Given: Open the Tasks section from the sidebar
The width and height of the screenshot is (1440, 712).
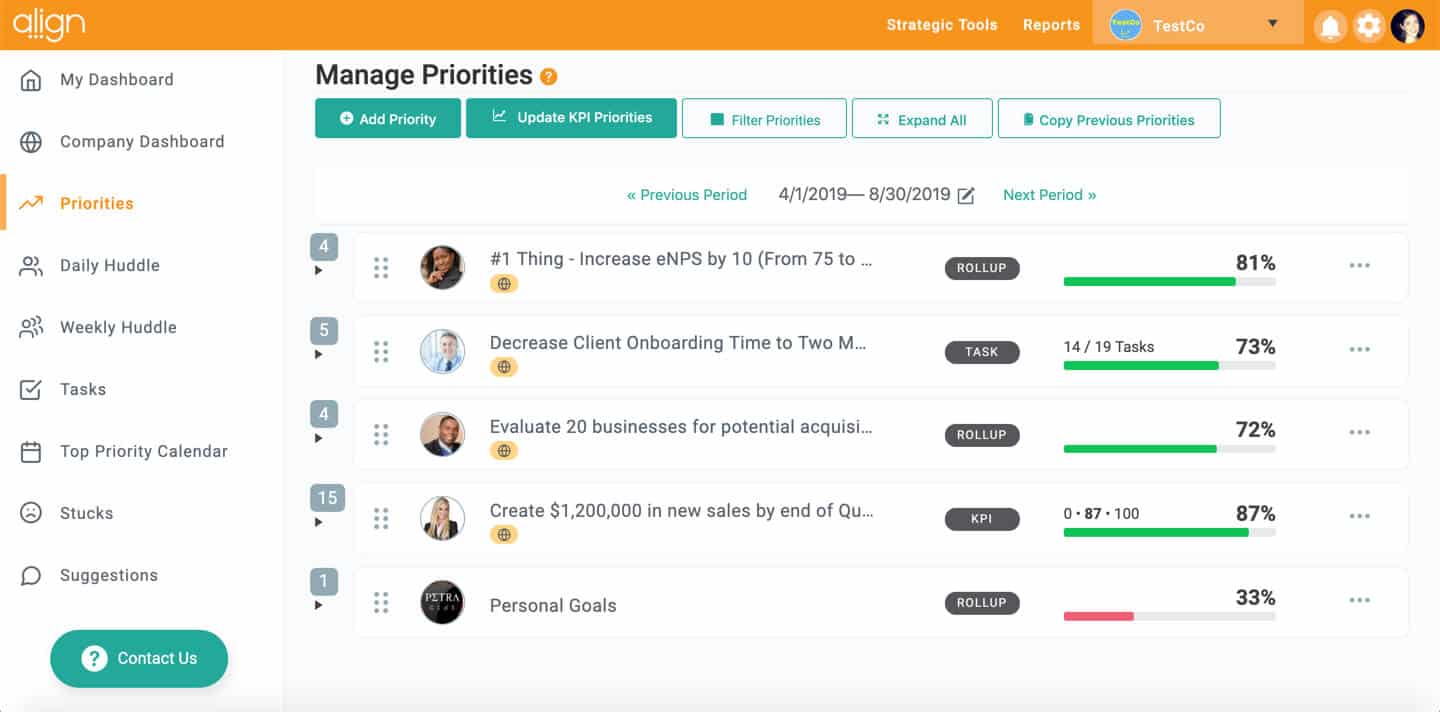Looking at the screenshot, I should coord(31,389).
